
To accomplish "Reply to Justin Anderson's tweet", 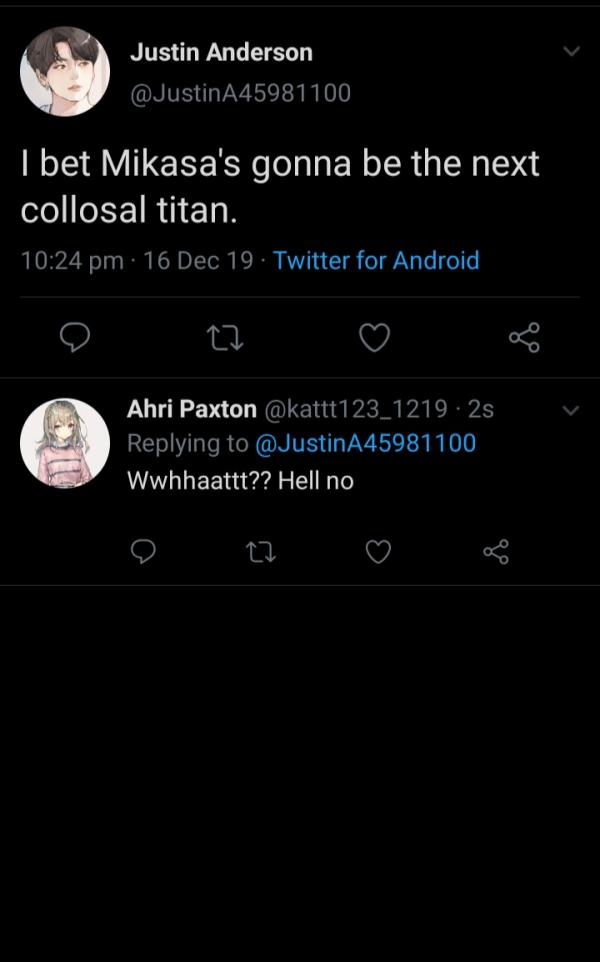I will click(75, 337).
